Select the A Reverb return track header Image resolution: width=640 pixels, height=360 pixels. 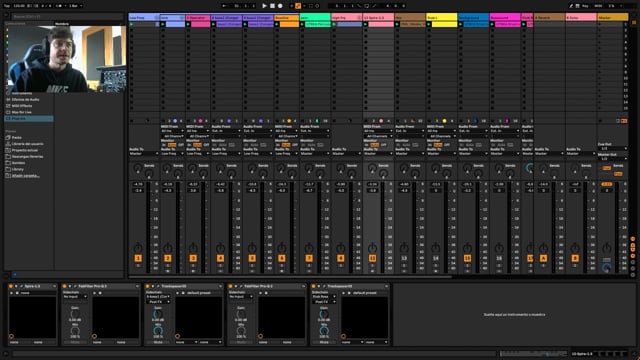[549, 18]
